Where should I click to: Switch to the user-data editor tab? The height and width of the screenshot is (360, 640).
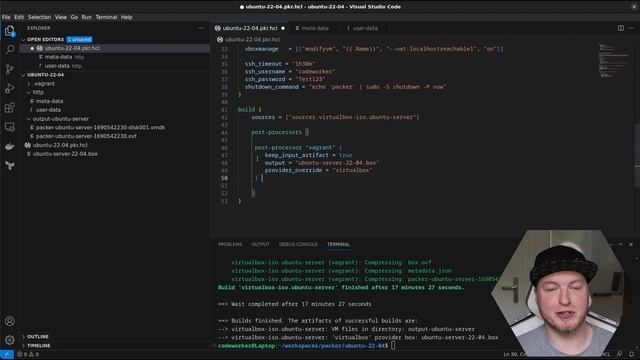tap(364, 28)
